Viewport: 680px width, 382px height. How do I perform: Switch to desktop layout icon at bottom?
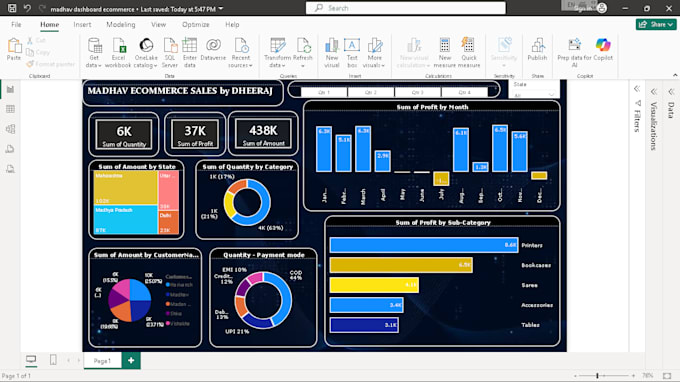click(31, 359)
